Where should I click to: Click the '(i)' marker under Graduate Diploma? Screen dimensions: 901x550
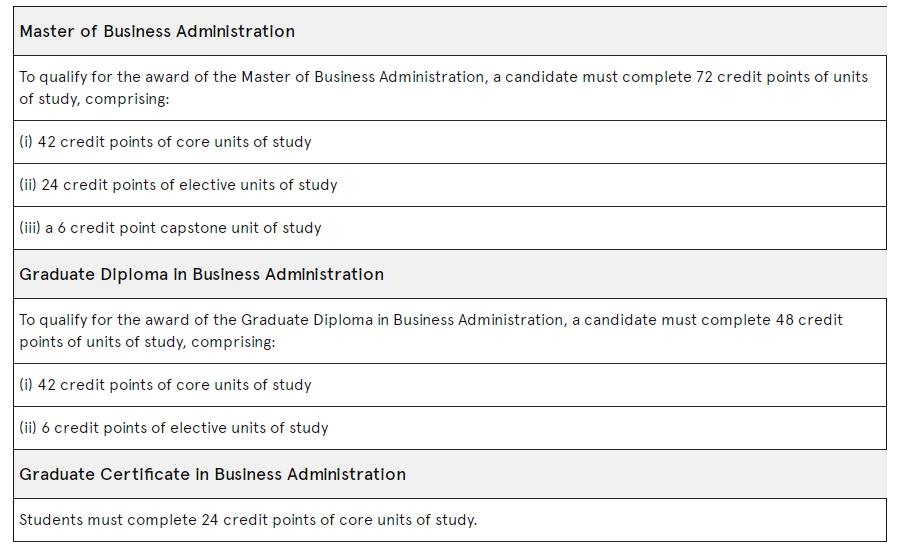(x=26, y=385)
